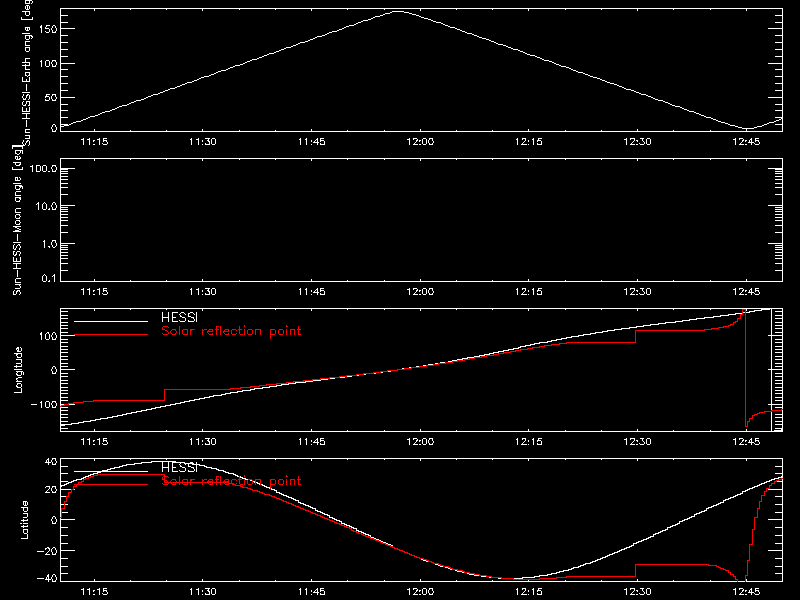Click the 11:15 time label under Longitude plot
Screen dimensions: 800x600
click(x=94, y=441)
